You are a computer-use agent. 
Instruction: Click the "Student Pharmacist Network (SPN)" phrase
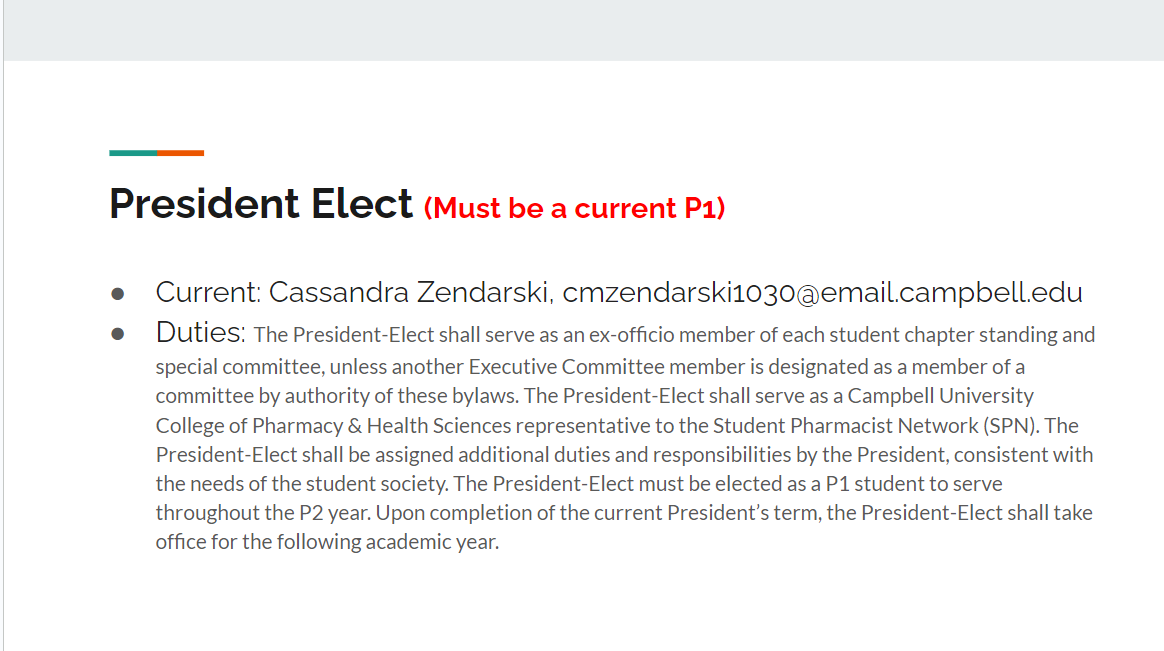tap(874, 426)
